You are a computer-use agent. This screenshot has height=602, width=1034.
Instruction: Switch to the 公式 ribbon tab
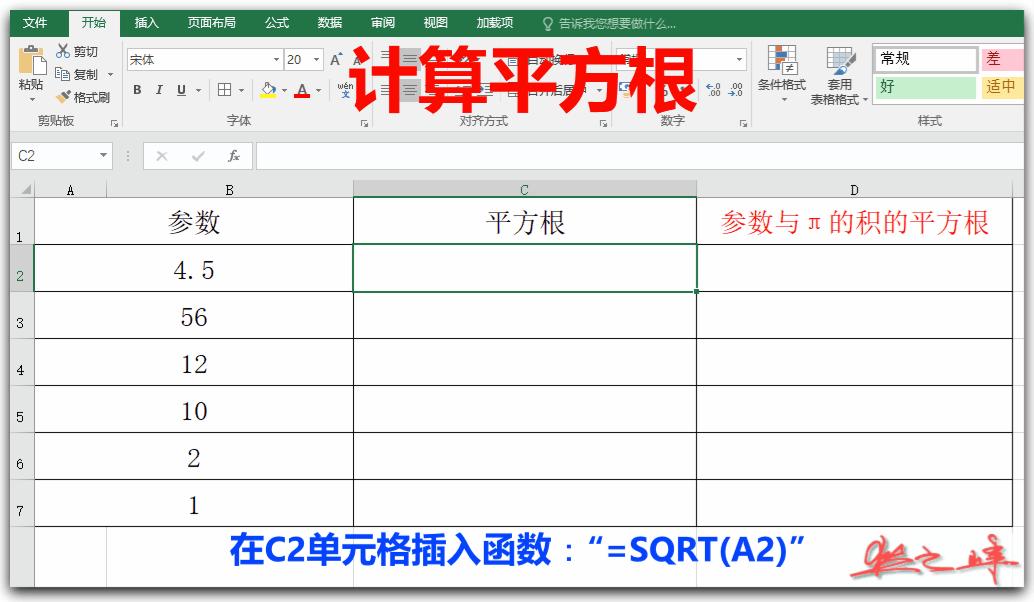[x=276, y=22]
